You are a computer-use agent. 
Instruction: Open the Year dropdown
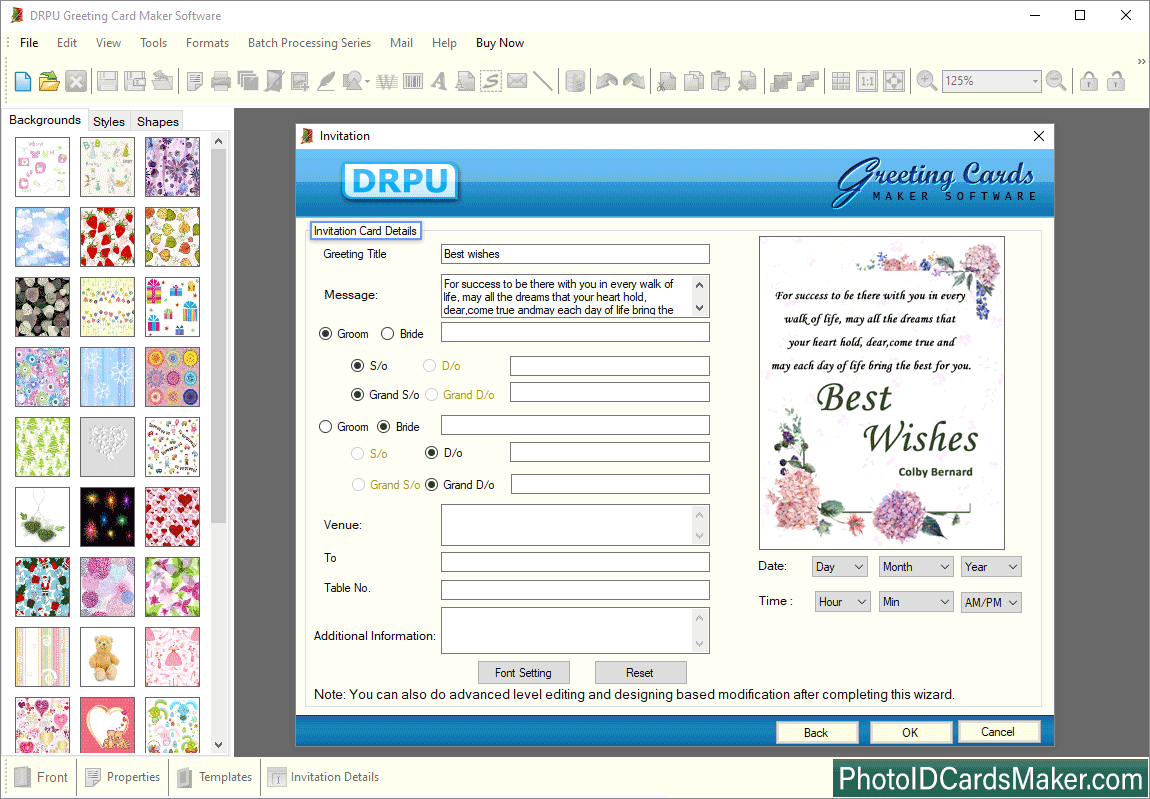point(992,566)
